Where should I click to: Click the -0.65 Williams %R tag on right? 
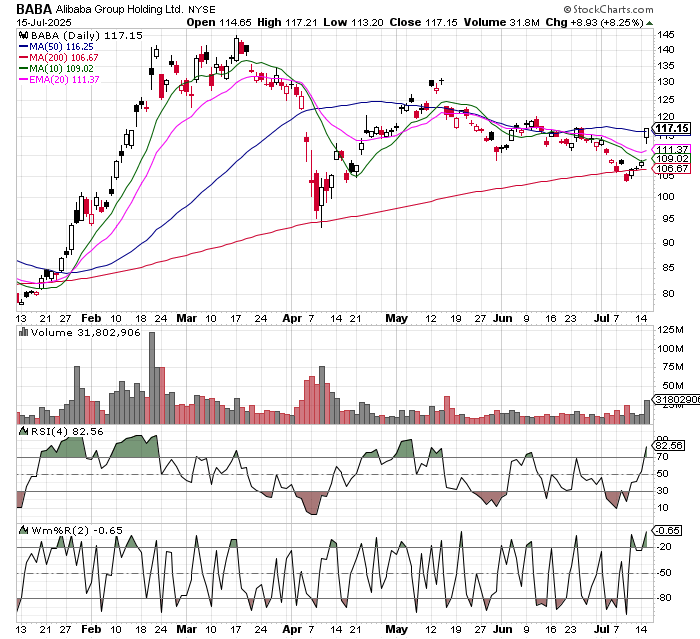(x=667, y=530)
